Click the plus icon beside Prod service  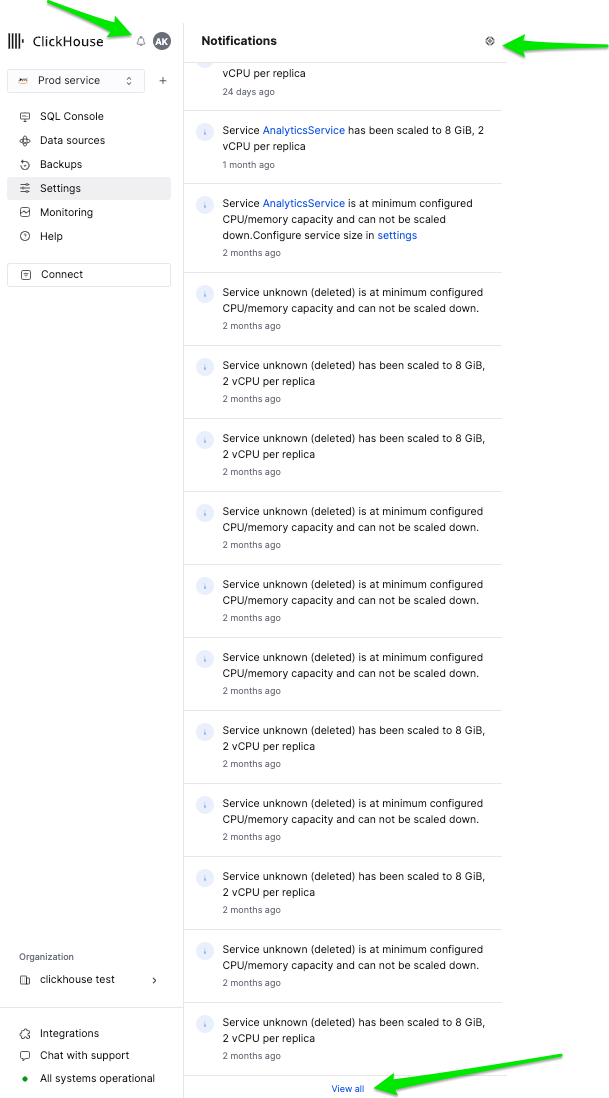(x=163, y=81)
